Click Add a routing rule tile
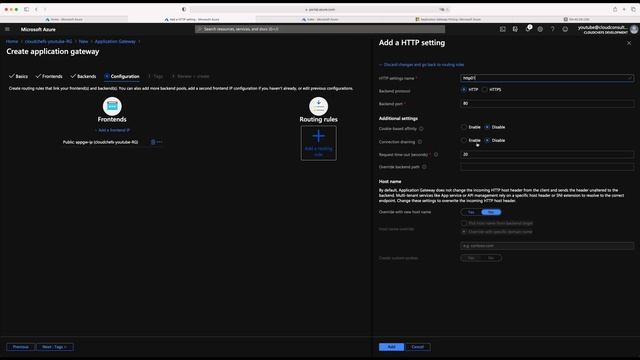The image size is (640, 360). coord(318,143)
